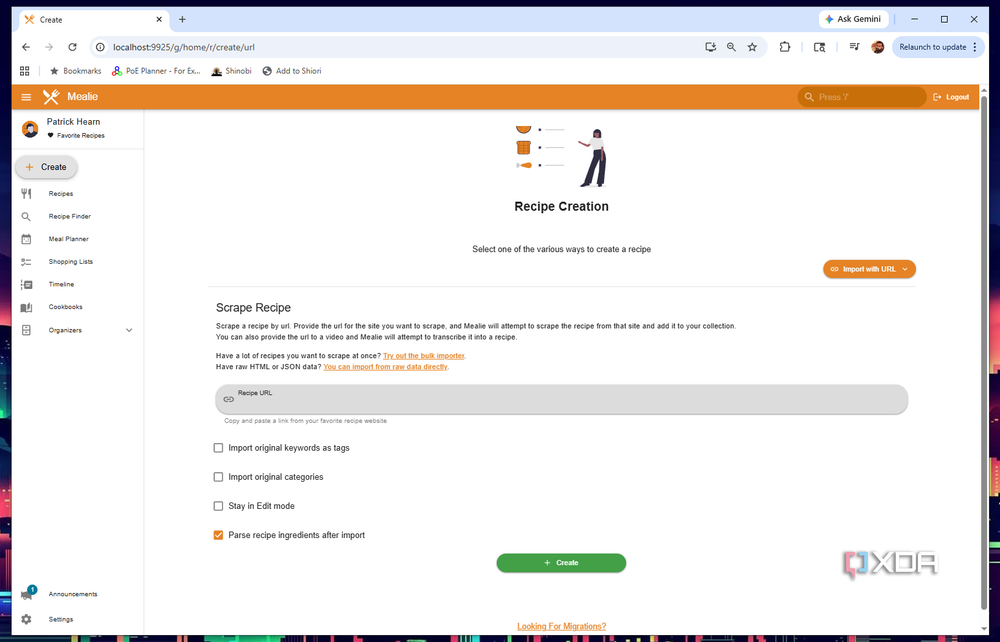Toggle the Mealie sidebar hamburger menu

26,97
